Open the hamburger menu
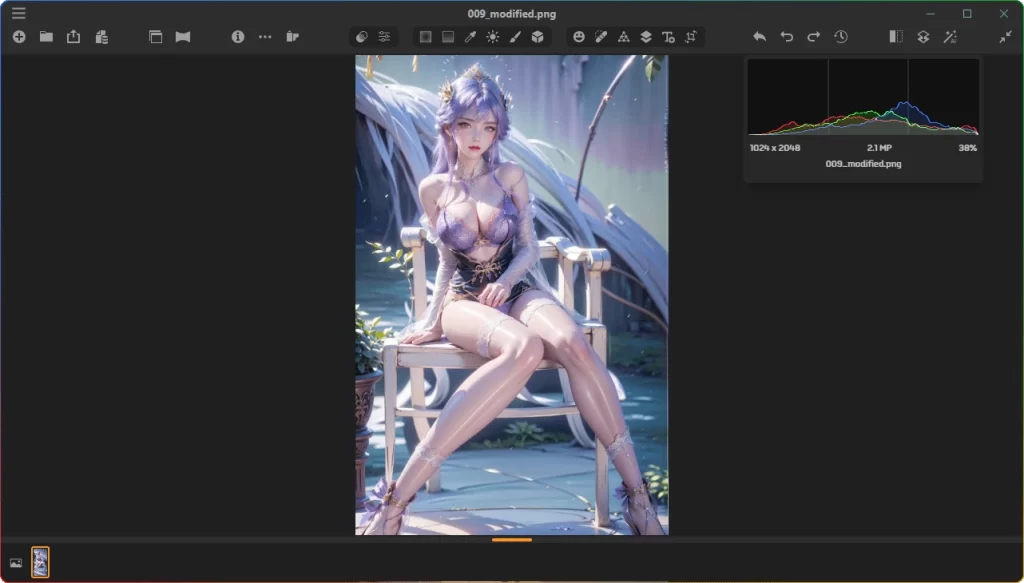 click(x=17, y=13)
